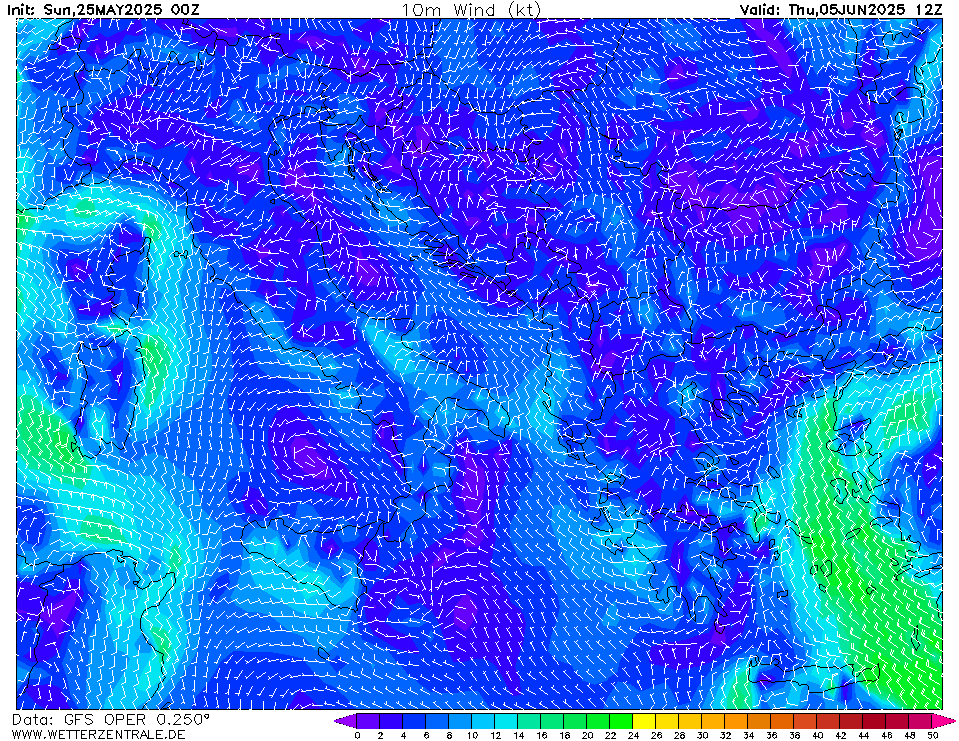Click the "24" legend value
The image size is (959, 741).
click(x=633, y=735)
